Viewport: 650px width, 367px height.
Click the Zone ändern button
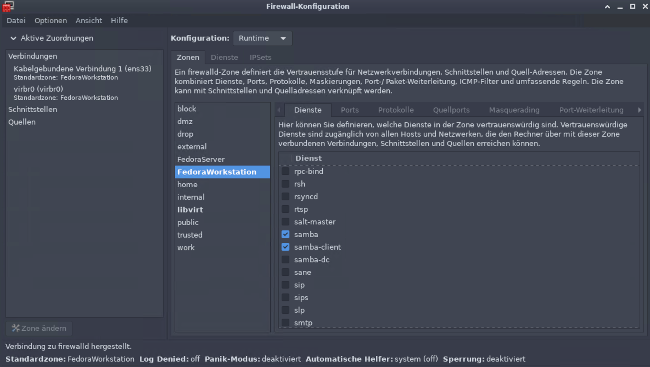(39, 328)
